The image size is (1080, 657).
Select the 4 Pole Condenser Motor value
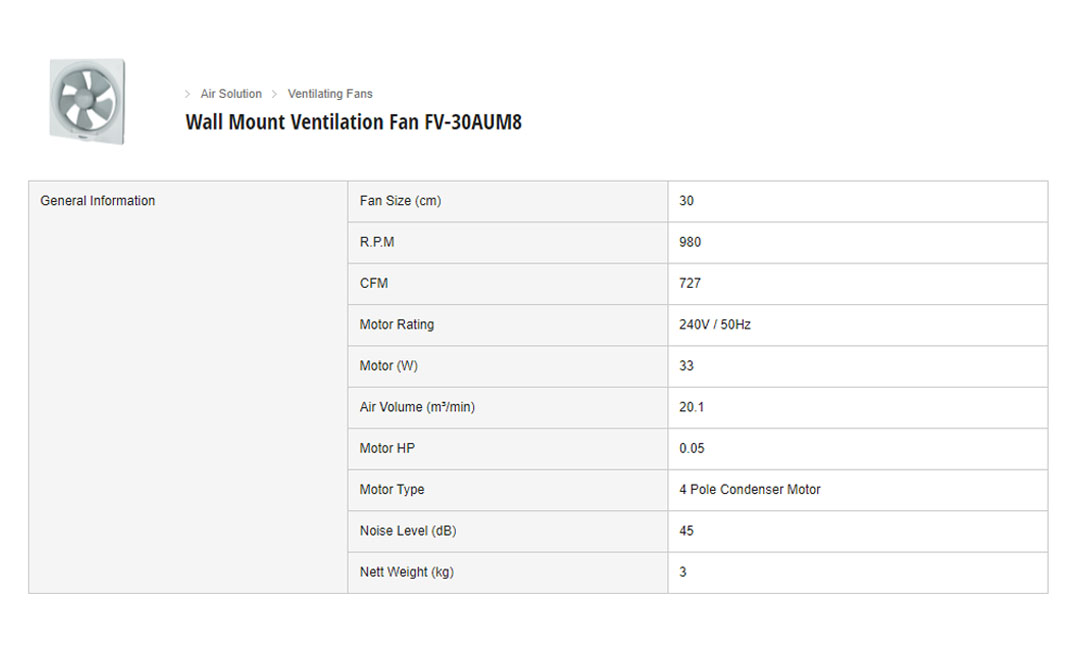click(x=749, y=490)
